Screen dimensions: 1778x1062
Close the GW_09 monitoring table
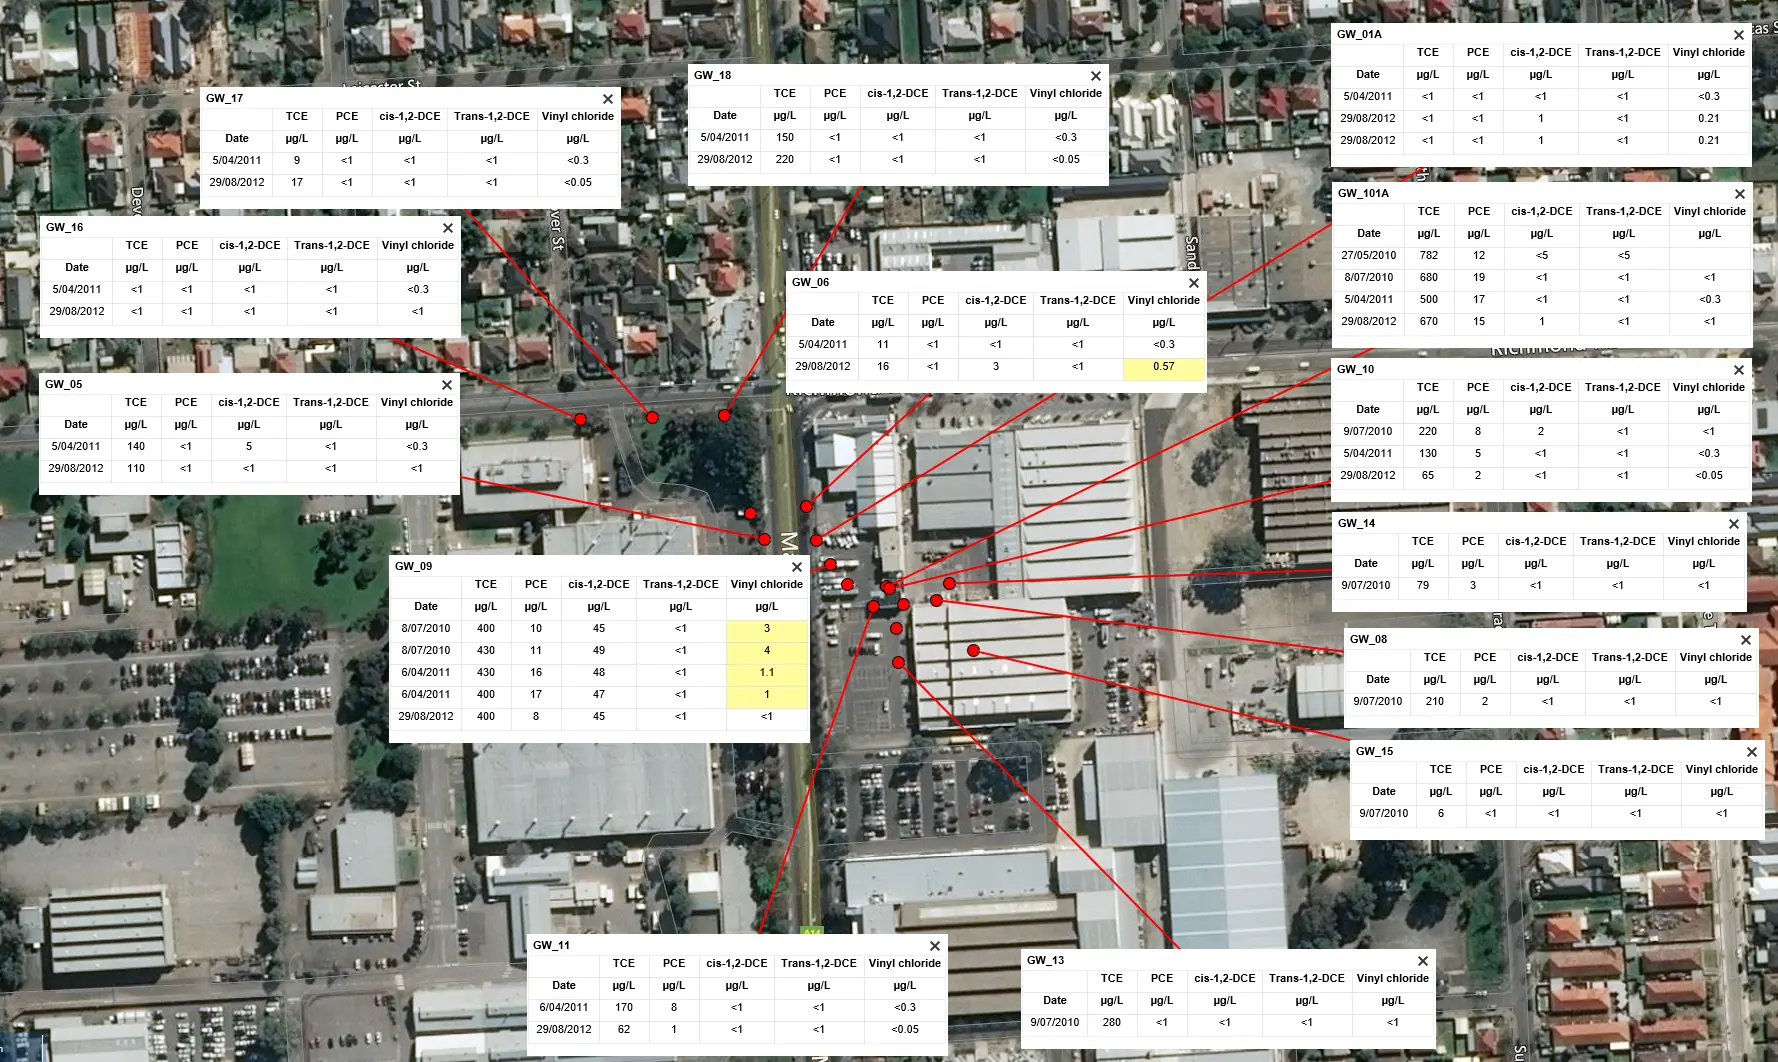797,567
